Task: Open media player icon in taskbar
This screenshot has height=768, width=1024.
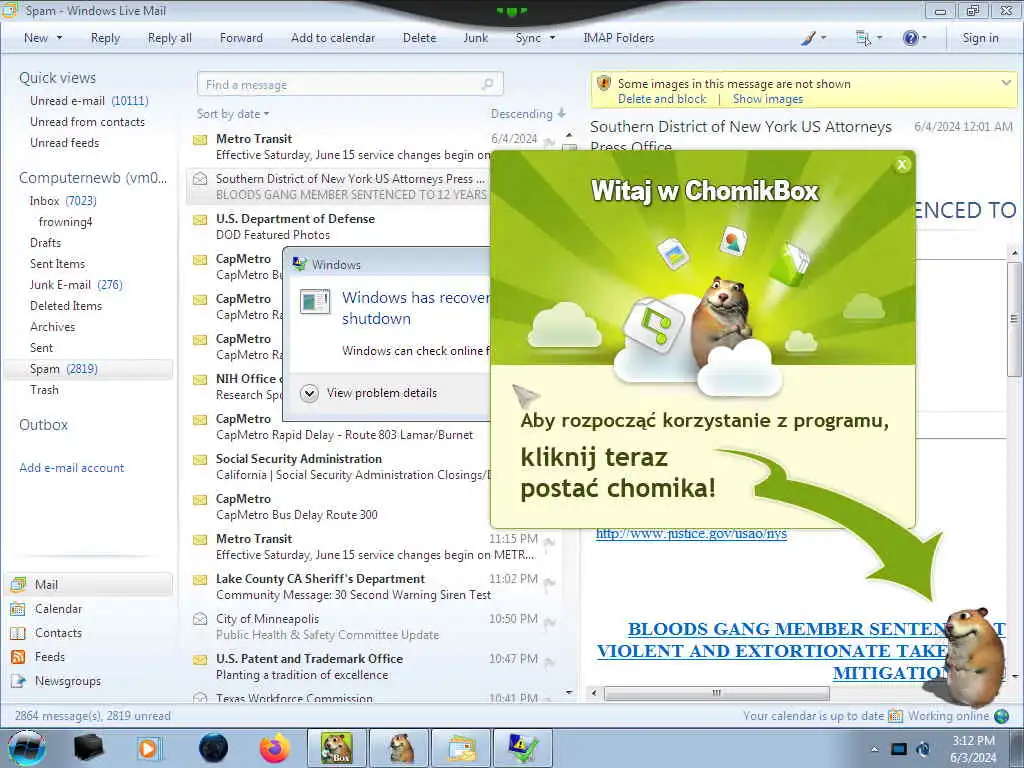Action: click(148, 748)
